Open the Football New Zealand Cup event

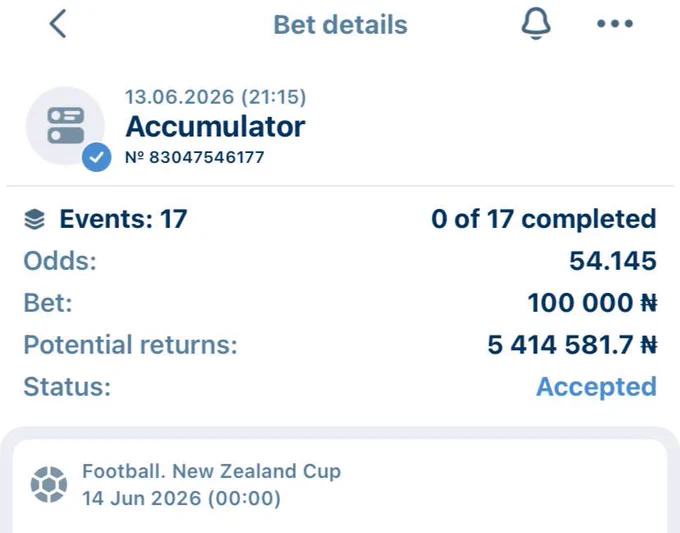point(340,486)
